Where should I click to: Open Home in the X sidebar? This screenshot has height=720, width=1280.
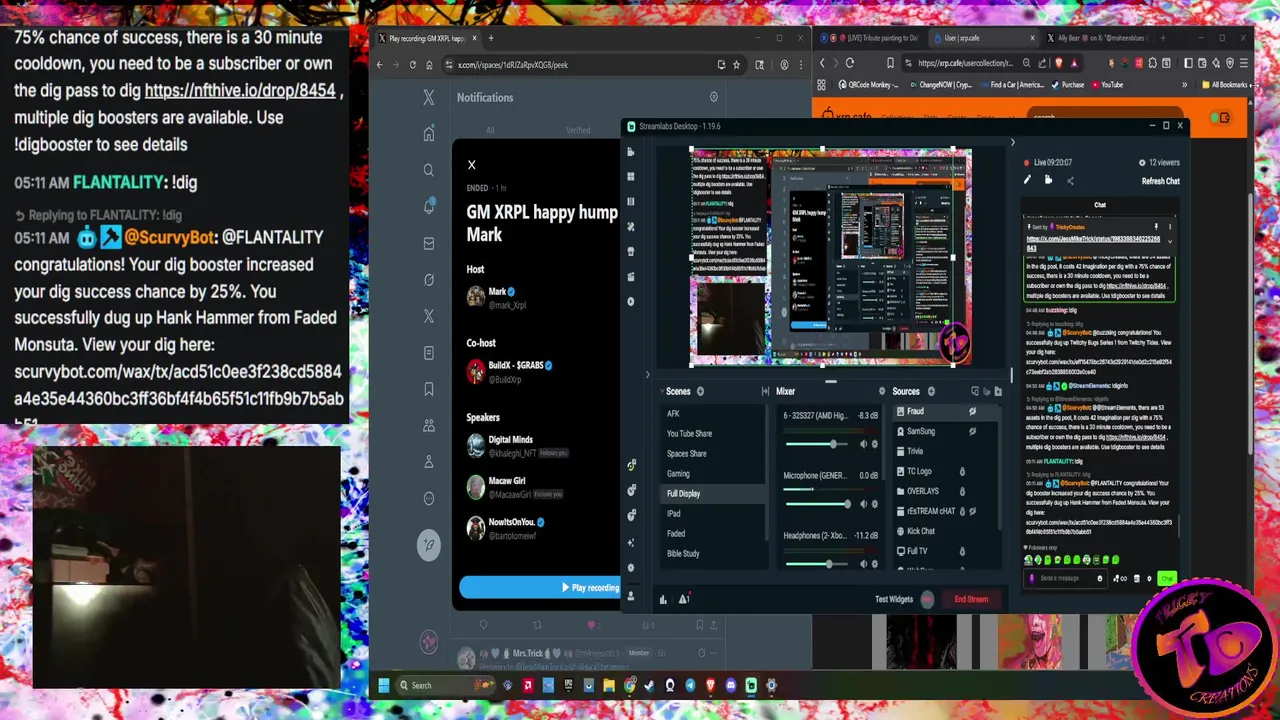click(429, 134)
